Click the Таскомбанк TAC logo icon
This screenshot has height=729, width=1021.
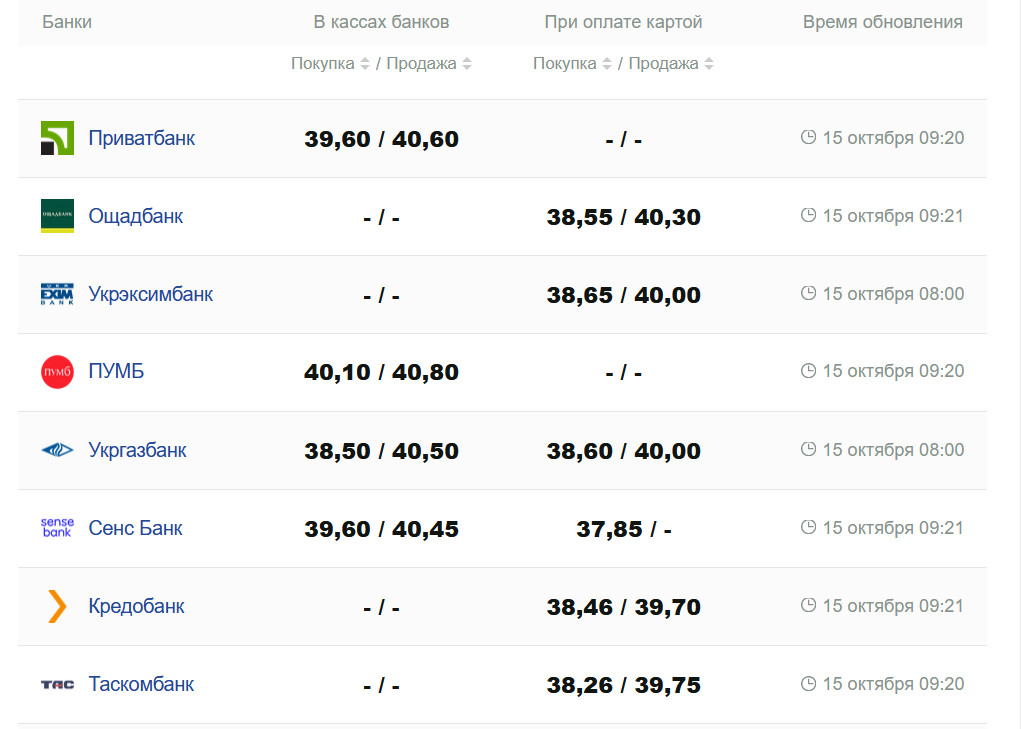pos(57,684)
